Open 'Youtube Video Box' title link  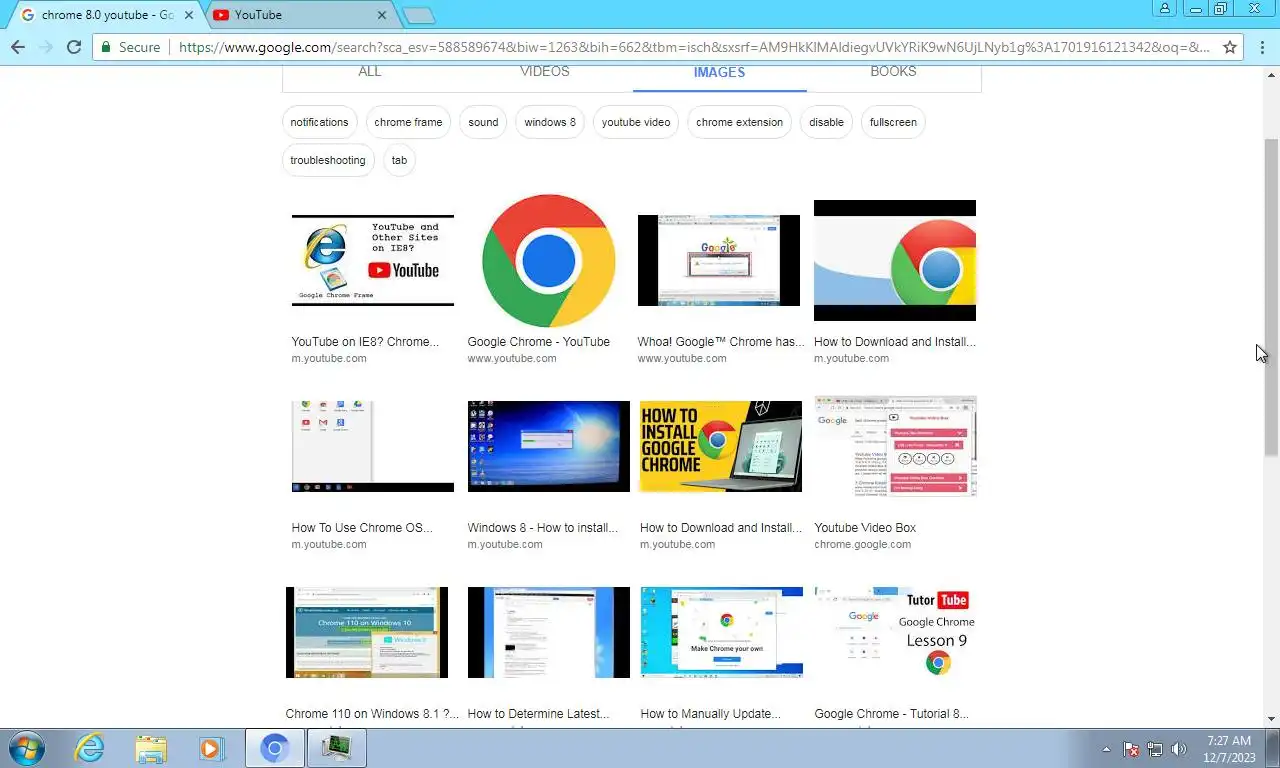865,528
